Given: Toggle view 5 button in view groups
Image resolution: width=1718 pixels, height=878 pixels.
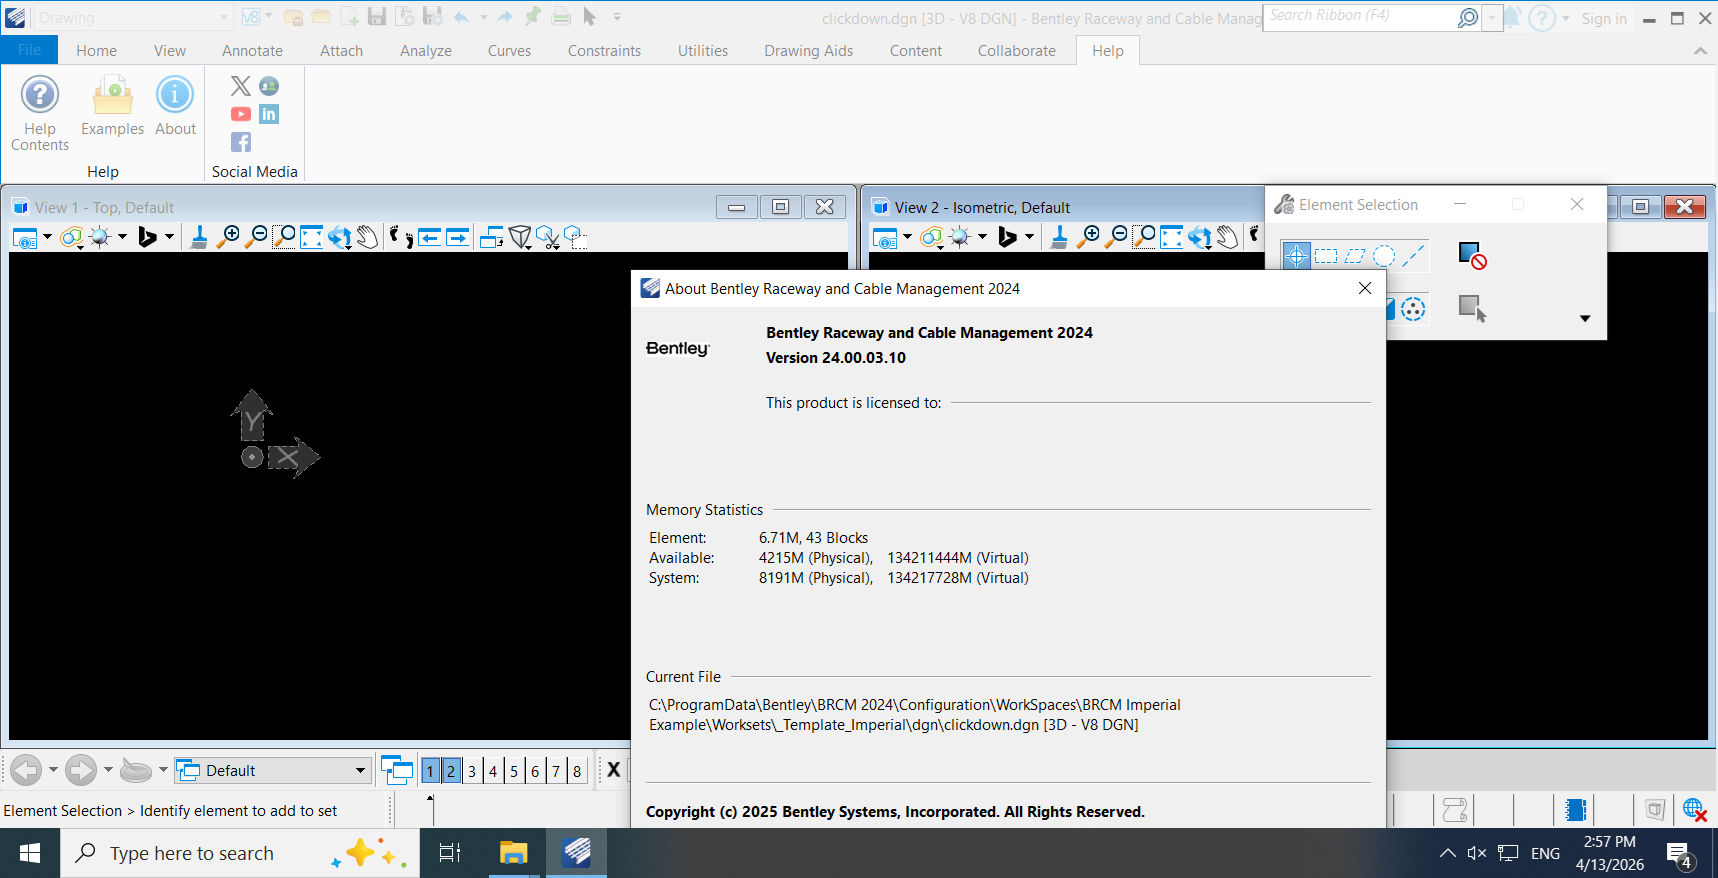Looking at the screenshot, I should click(514, 771).
